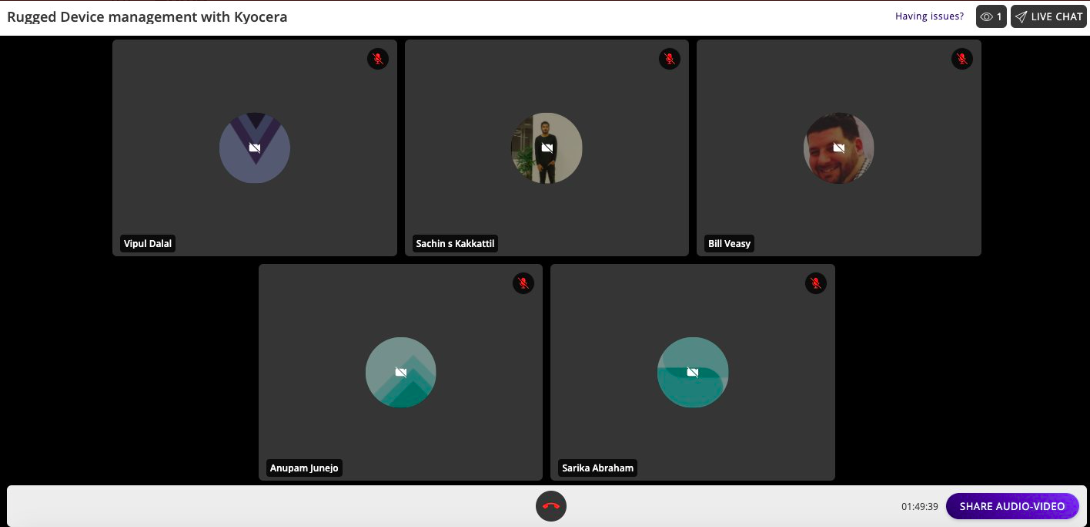The image size is (1090, 527).
Task: Click Anupam Junejo's avatar
Action: [x=400, y=372]
